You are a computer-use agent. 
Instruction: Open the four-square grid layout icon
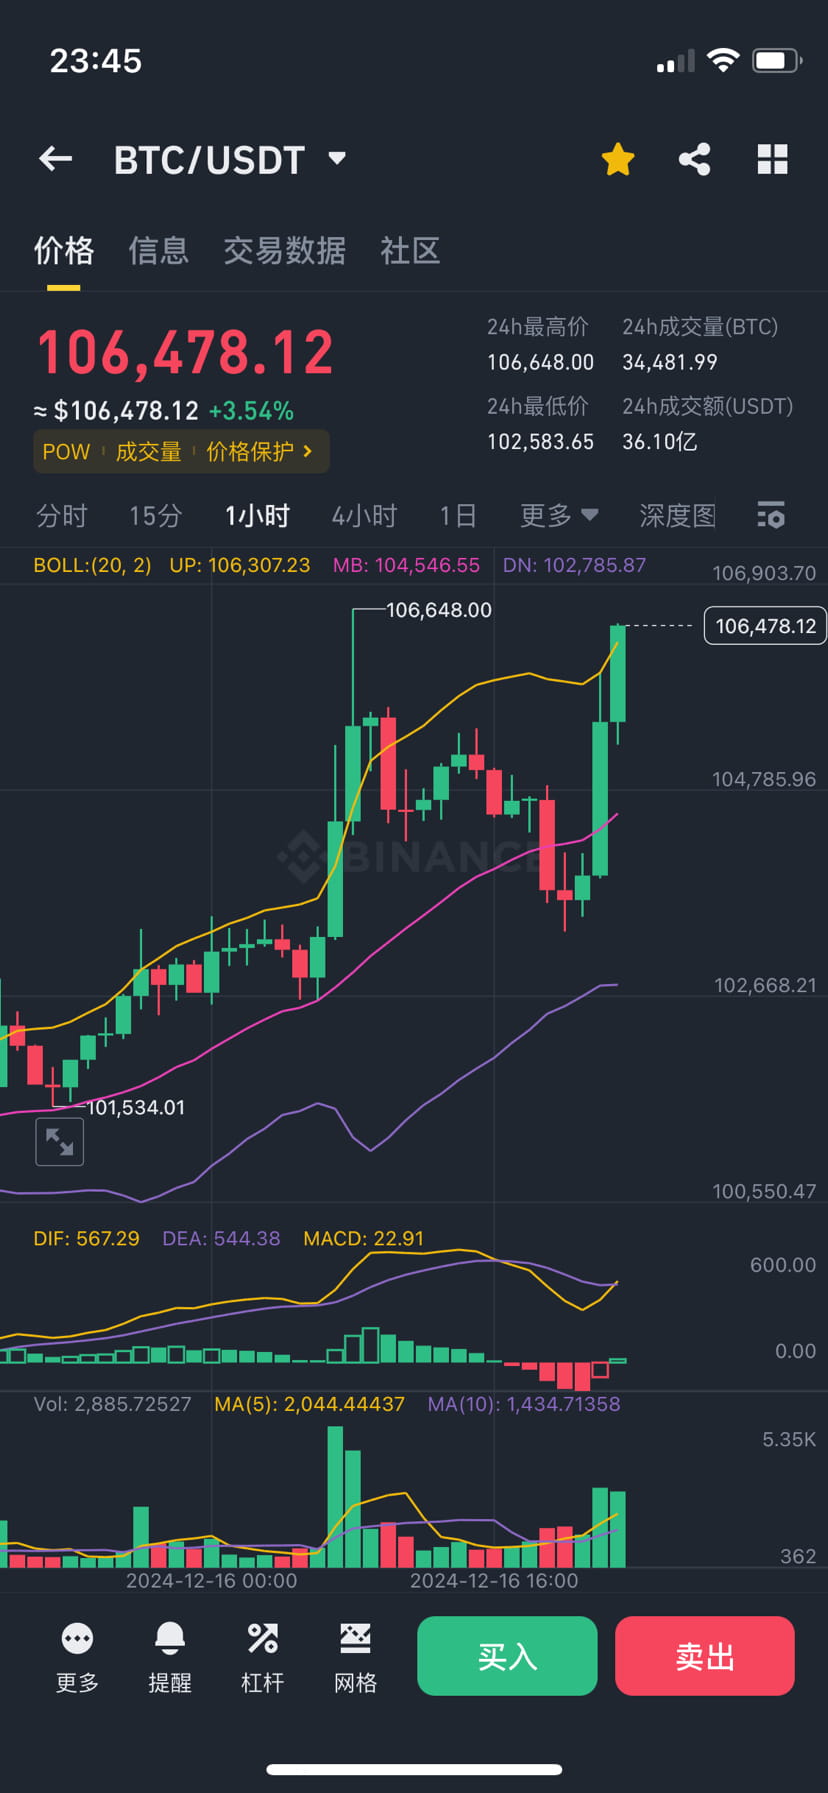tap(772, 159)
